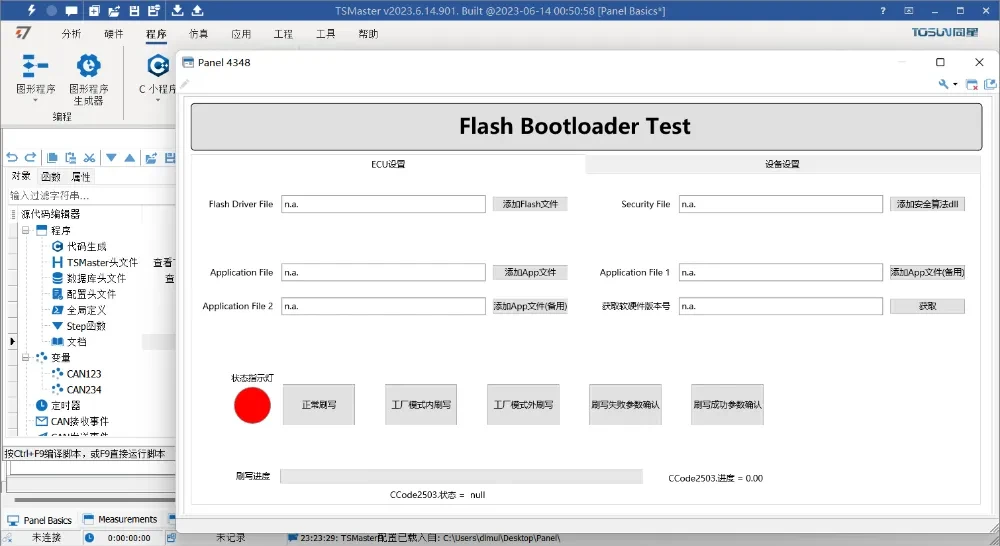The height and width of the screenshot is (546, 1000).
Task: Click the 正常刷写 button
Action: click(x=318, y=405)
